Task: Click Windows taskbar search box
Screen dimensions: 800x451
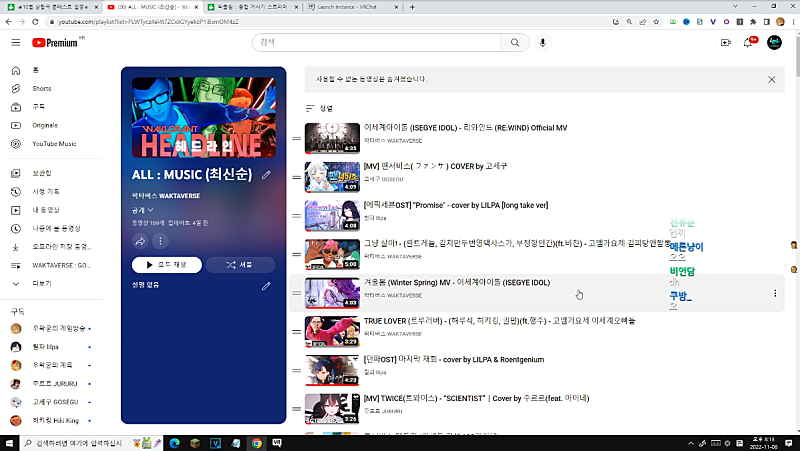Action: (76, 443)
